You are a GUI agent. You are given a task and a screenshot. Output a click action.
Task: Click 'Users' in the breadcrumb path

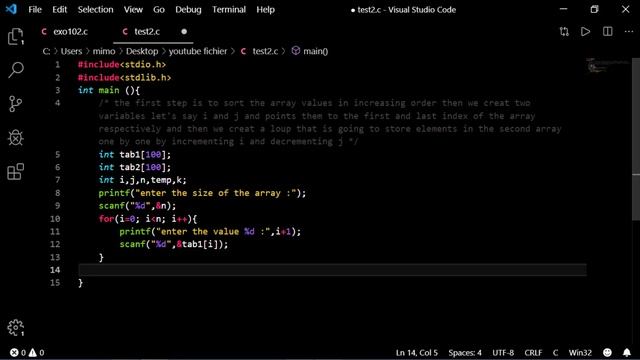[71, 51]
